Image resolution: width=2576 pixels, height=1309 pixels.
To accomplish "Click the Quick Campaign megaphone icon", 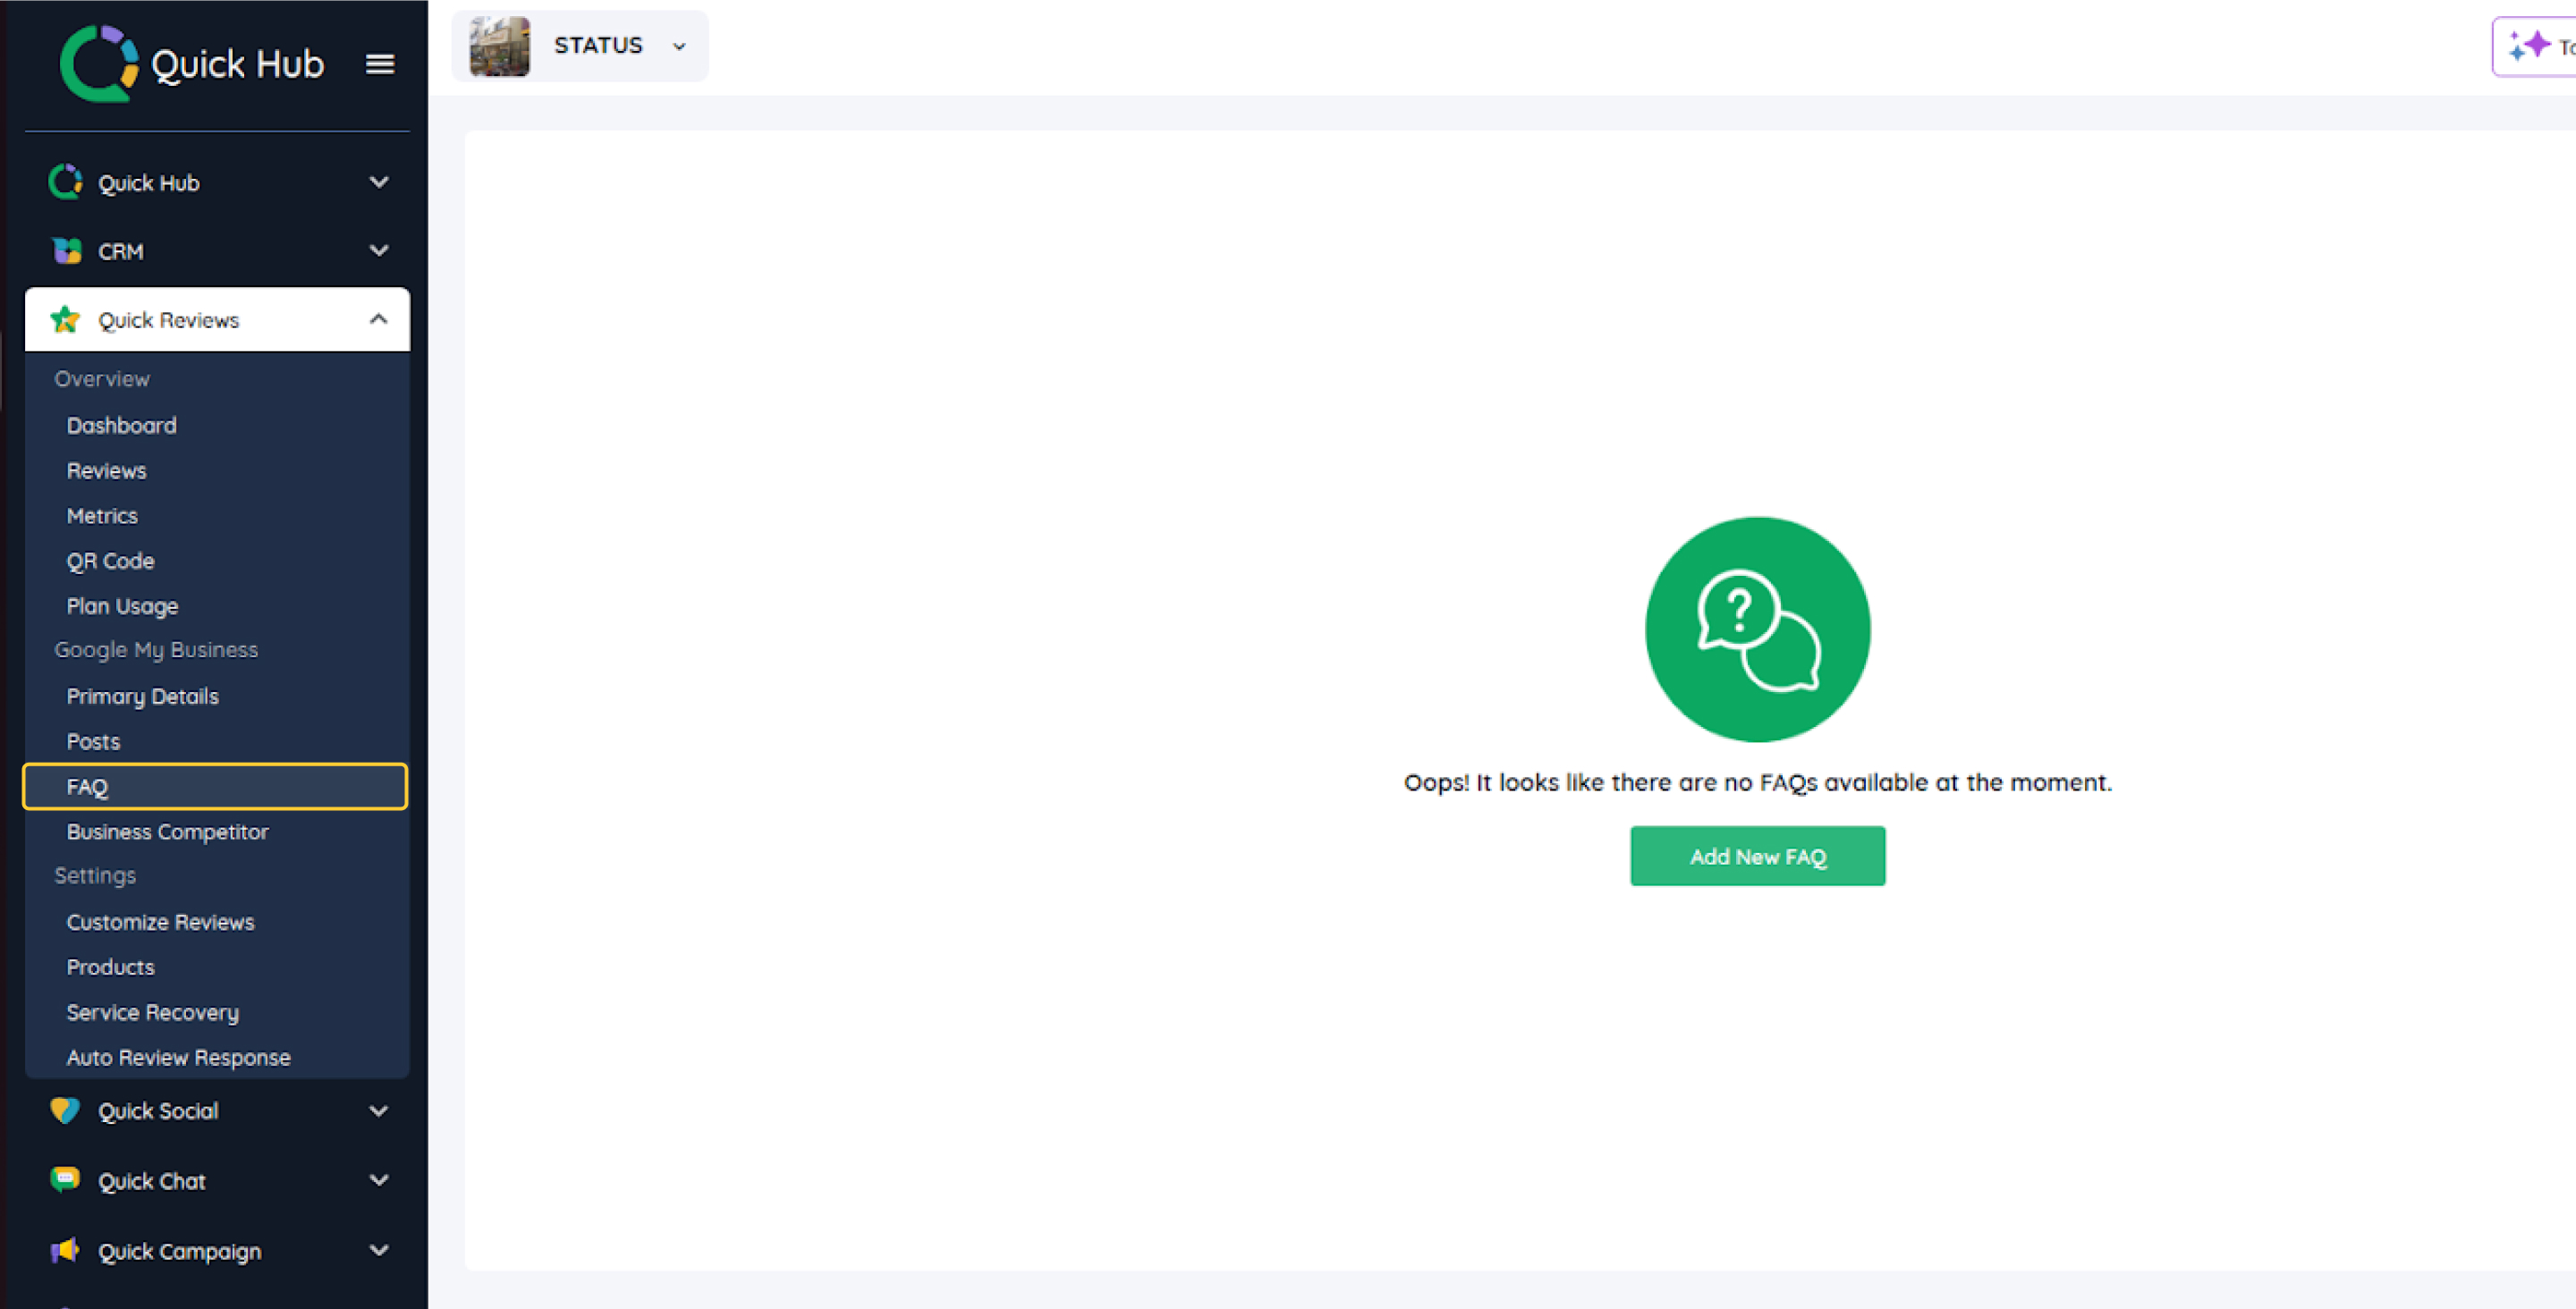I will 65,1250.
